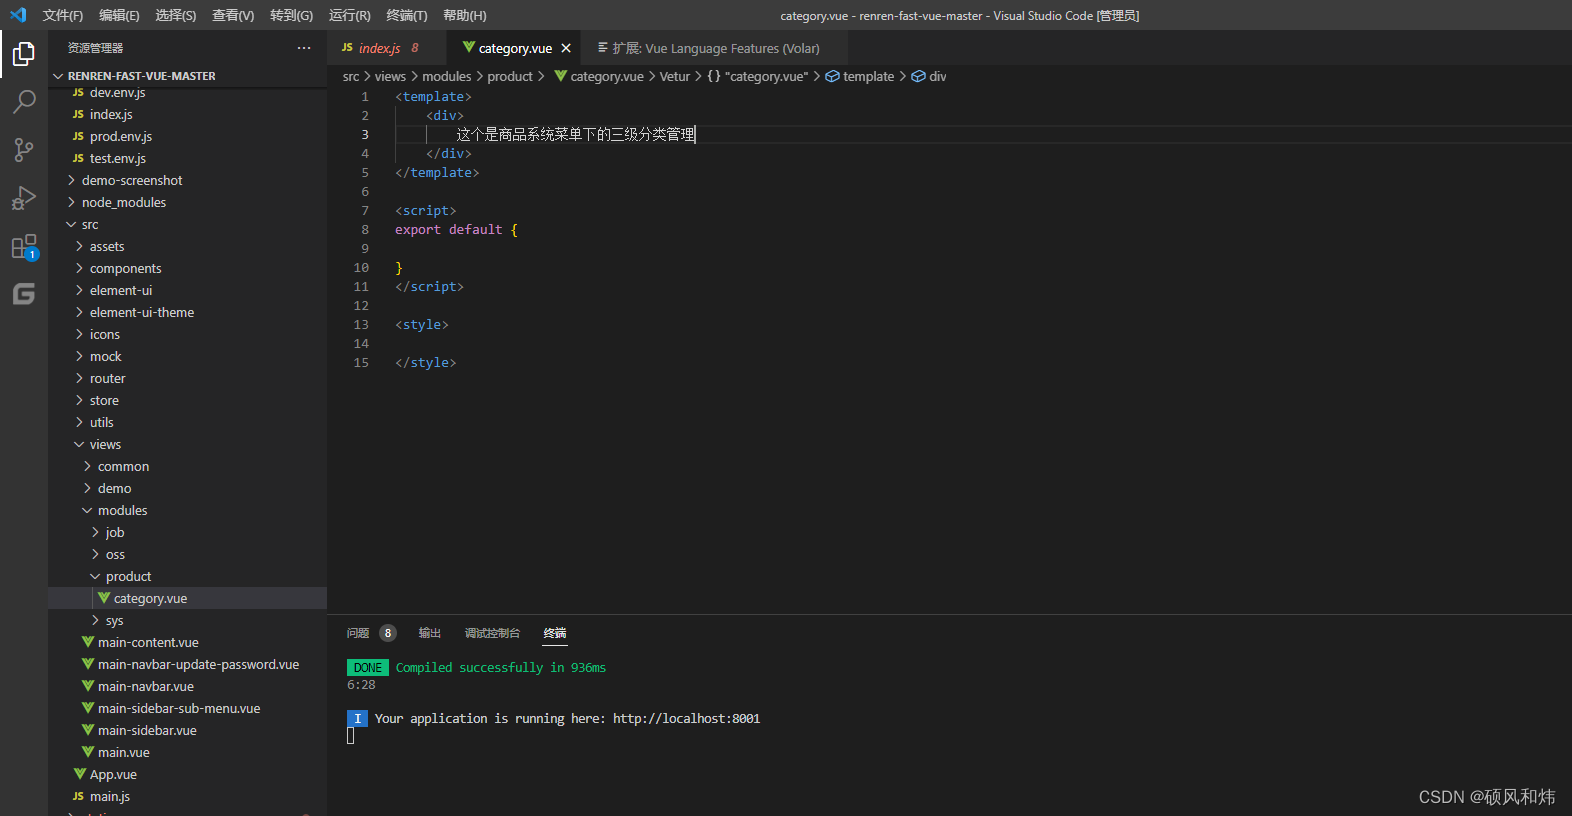Expand the components folder
This screenshot has width=1572, height=816.
pyautogui.click(x=188, y=268)
